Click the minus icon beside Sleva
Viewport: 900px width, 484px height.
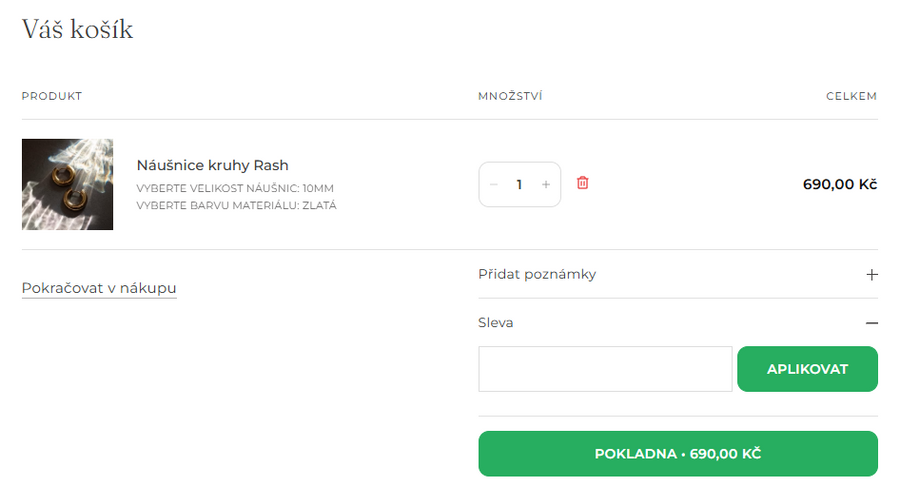pos(871,323)
